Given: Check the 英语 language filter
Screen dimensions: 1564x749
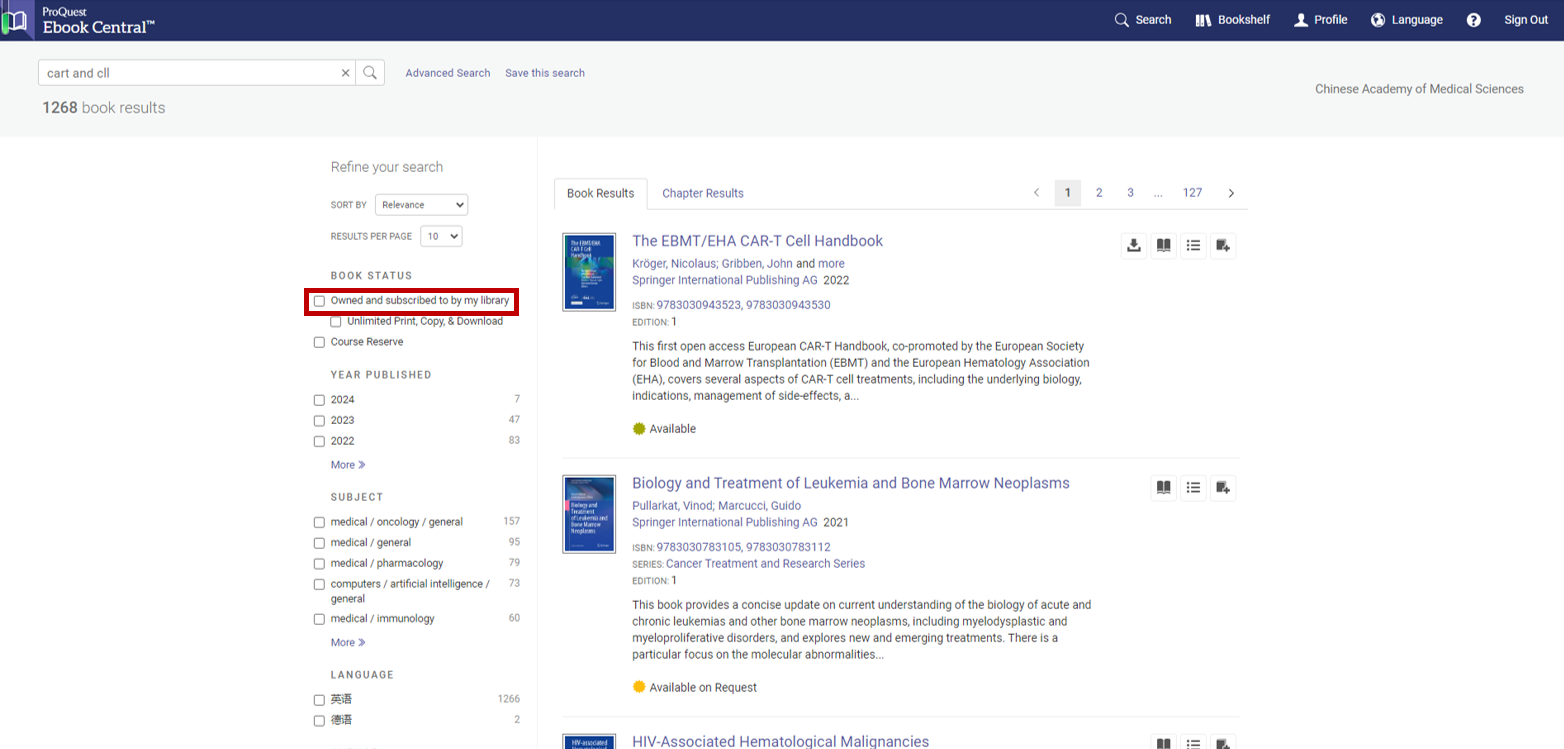Looking at the screenshot, I should [320, 700].
